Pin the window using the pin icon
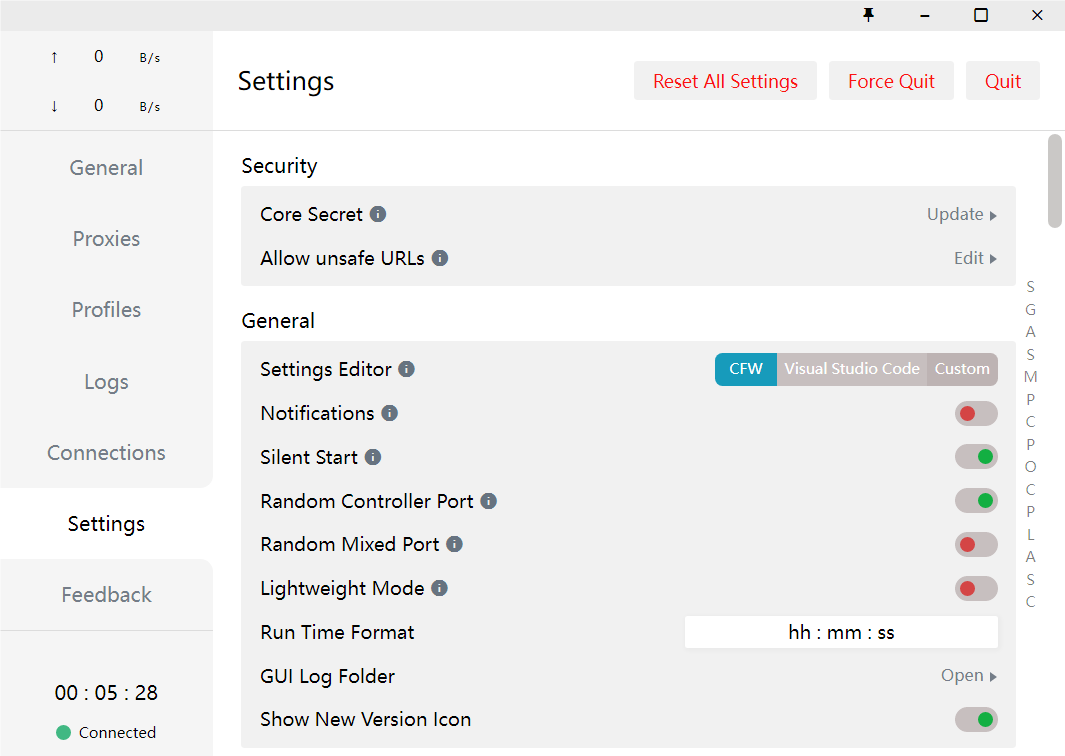The width and height of the screenshot is (1065, 756). click(868, 15)
